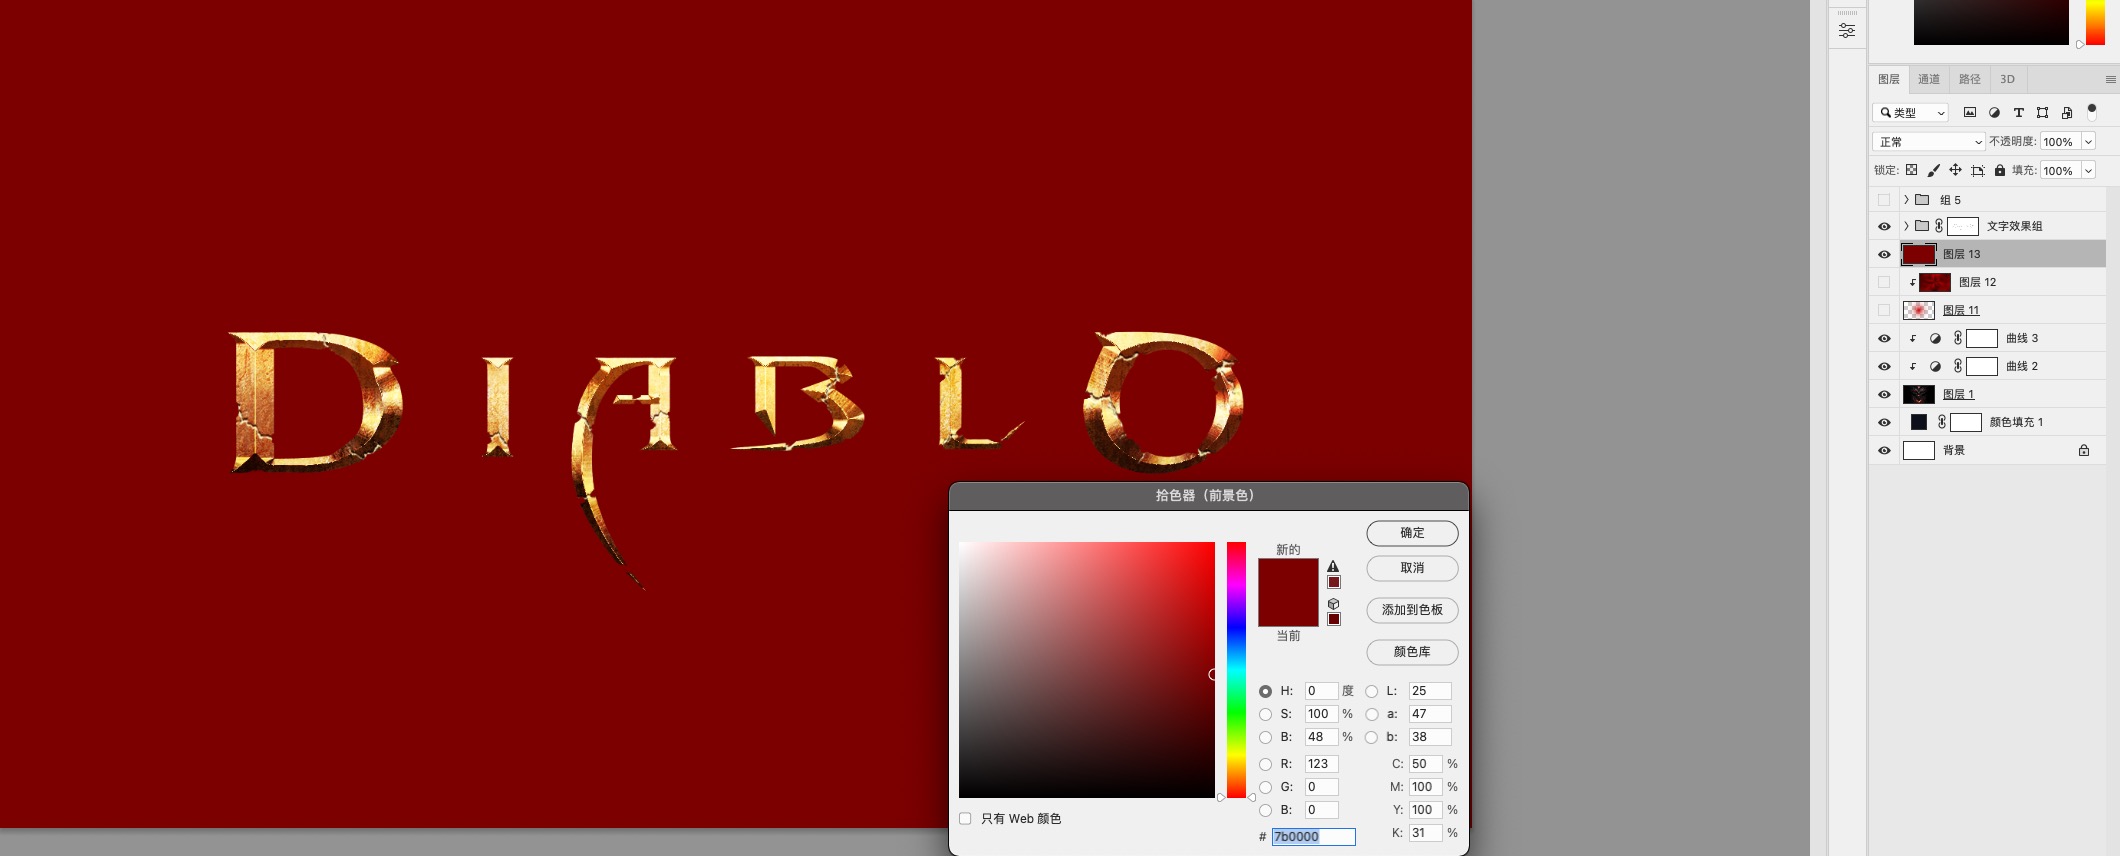Lock transparent pixels in the Layers panel
Viewport: 2120px width, 856px height.
pyautogui.click(x=1911, y=170)
